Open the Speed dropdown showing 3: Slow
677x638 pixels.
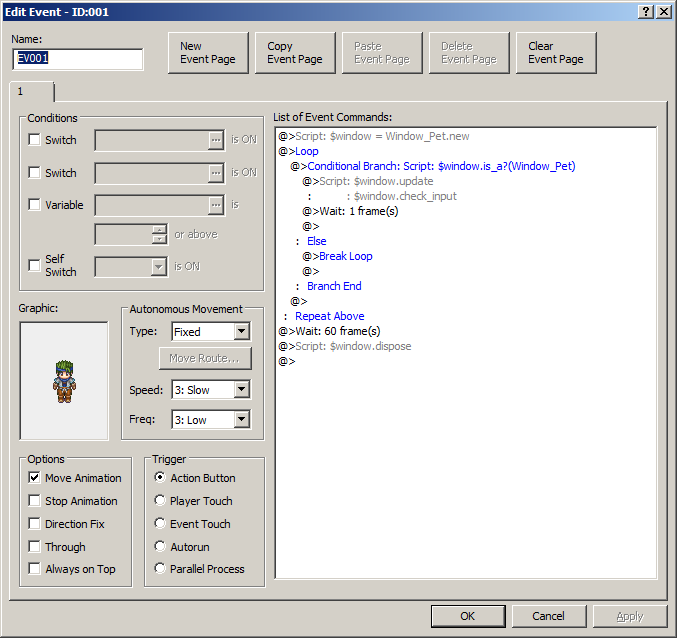pyautogui.click(x=242, y=389)
